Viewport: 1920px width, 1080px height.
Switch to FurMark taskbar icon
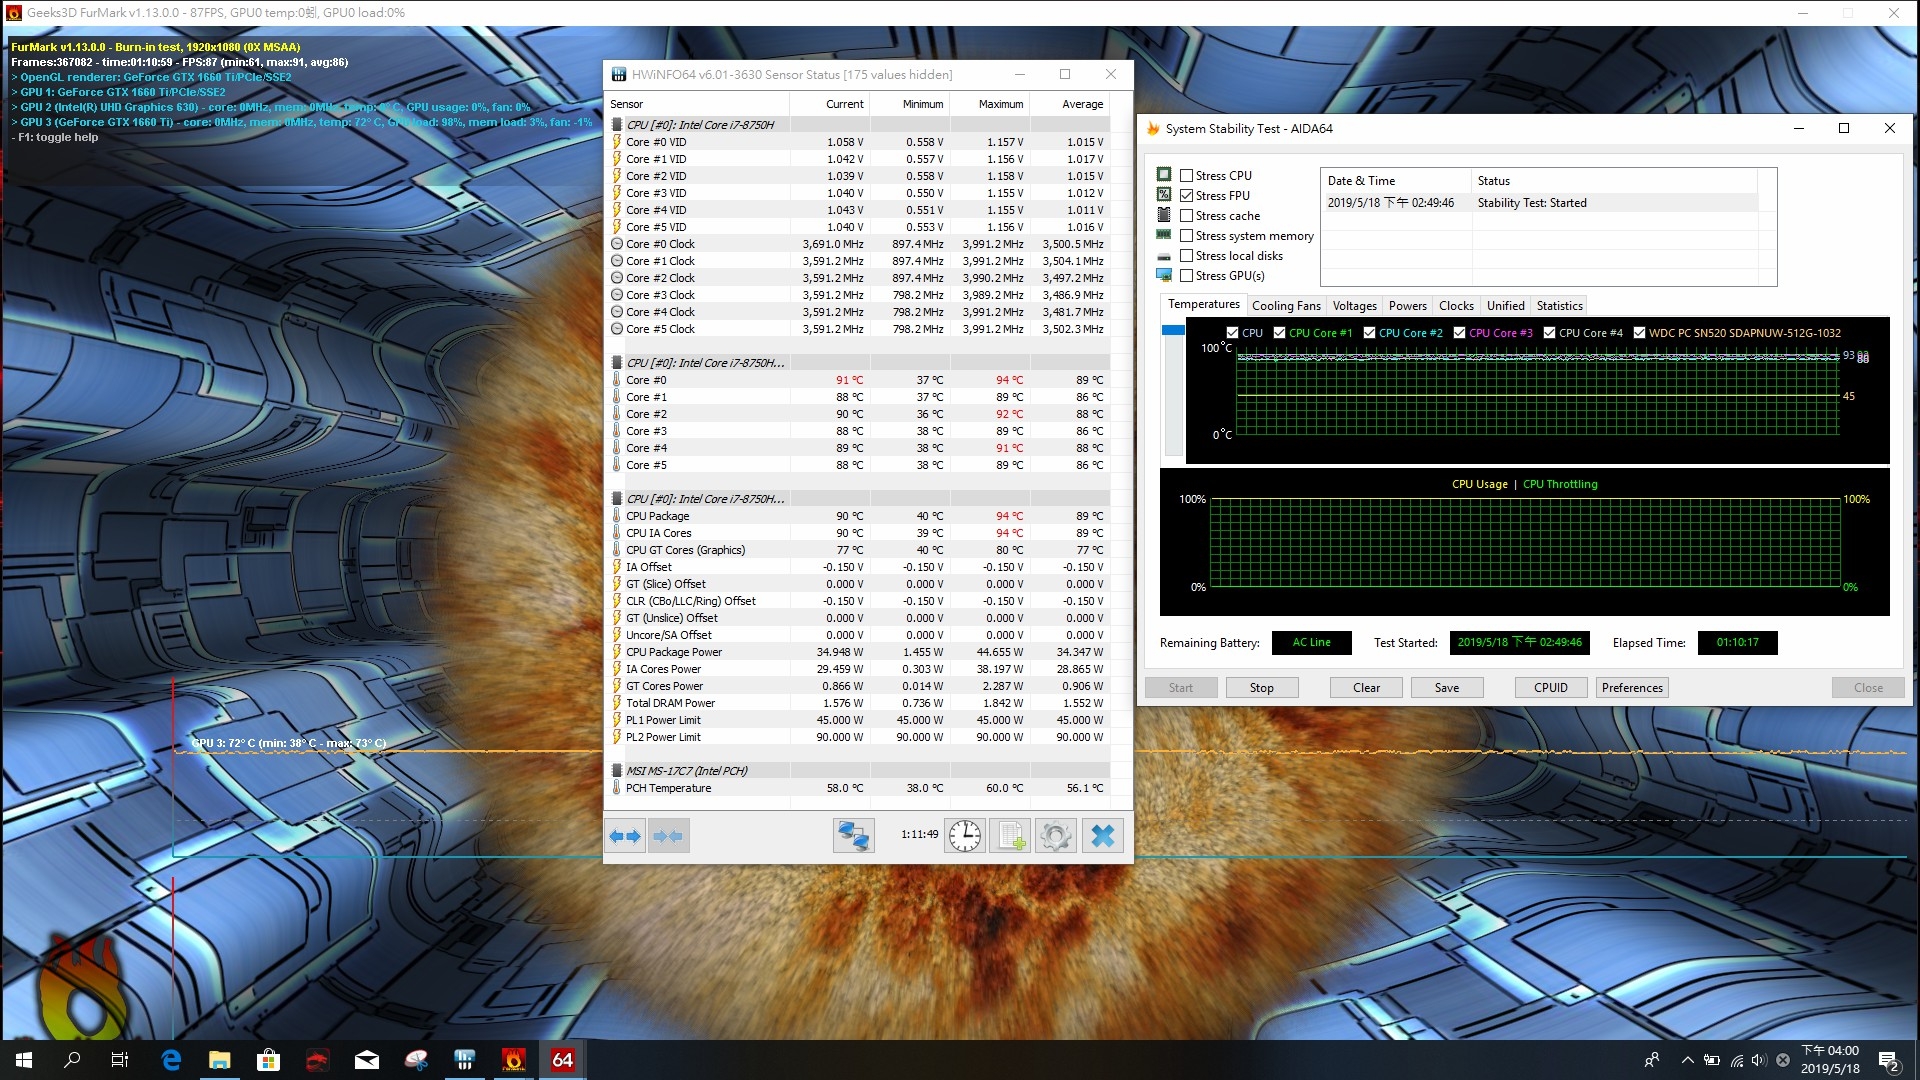514,1060
